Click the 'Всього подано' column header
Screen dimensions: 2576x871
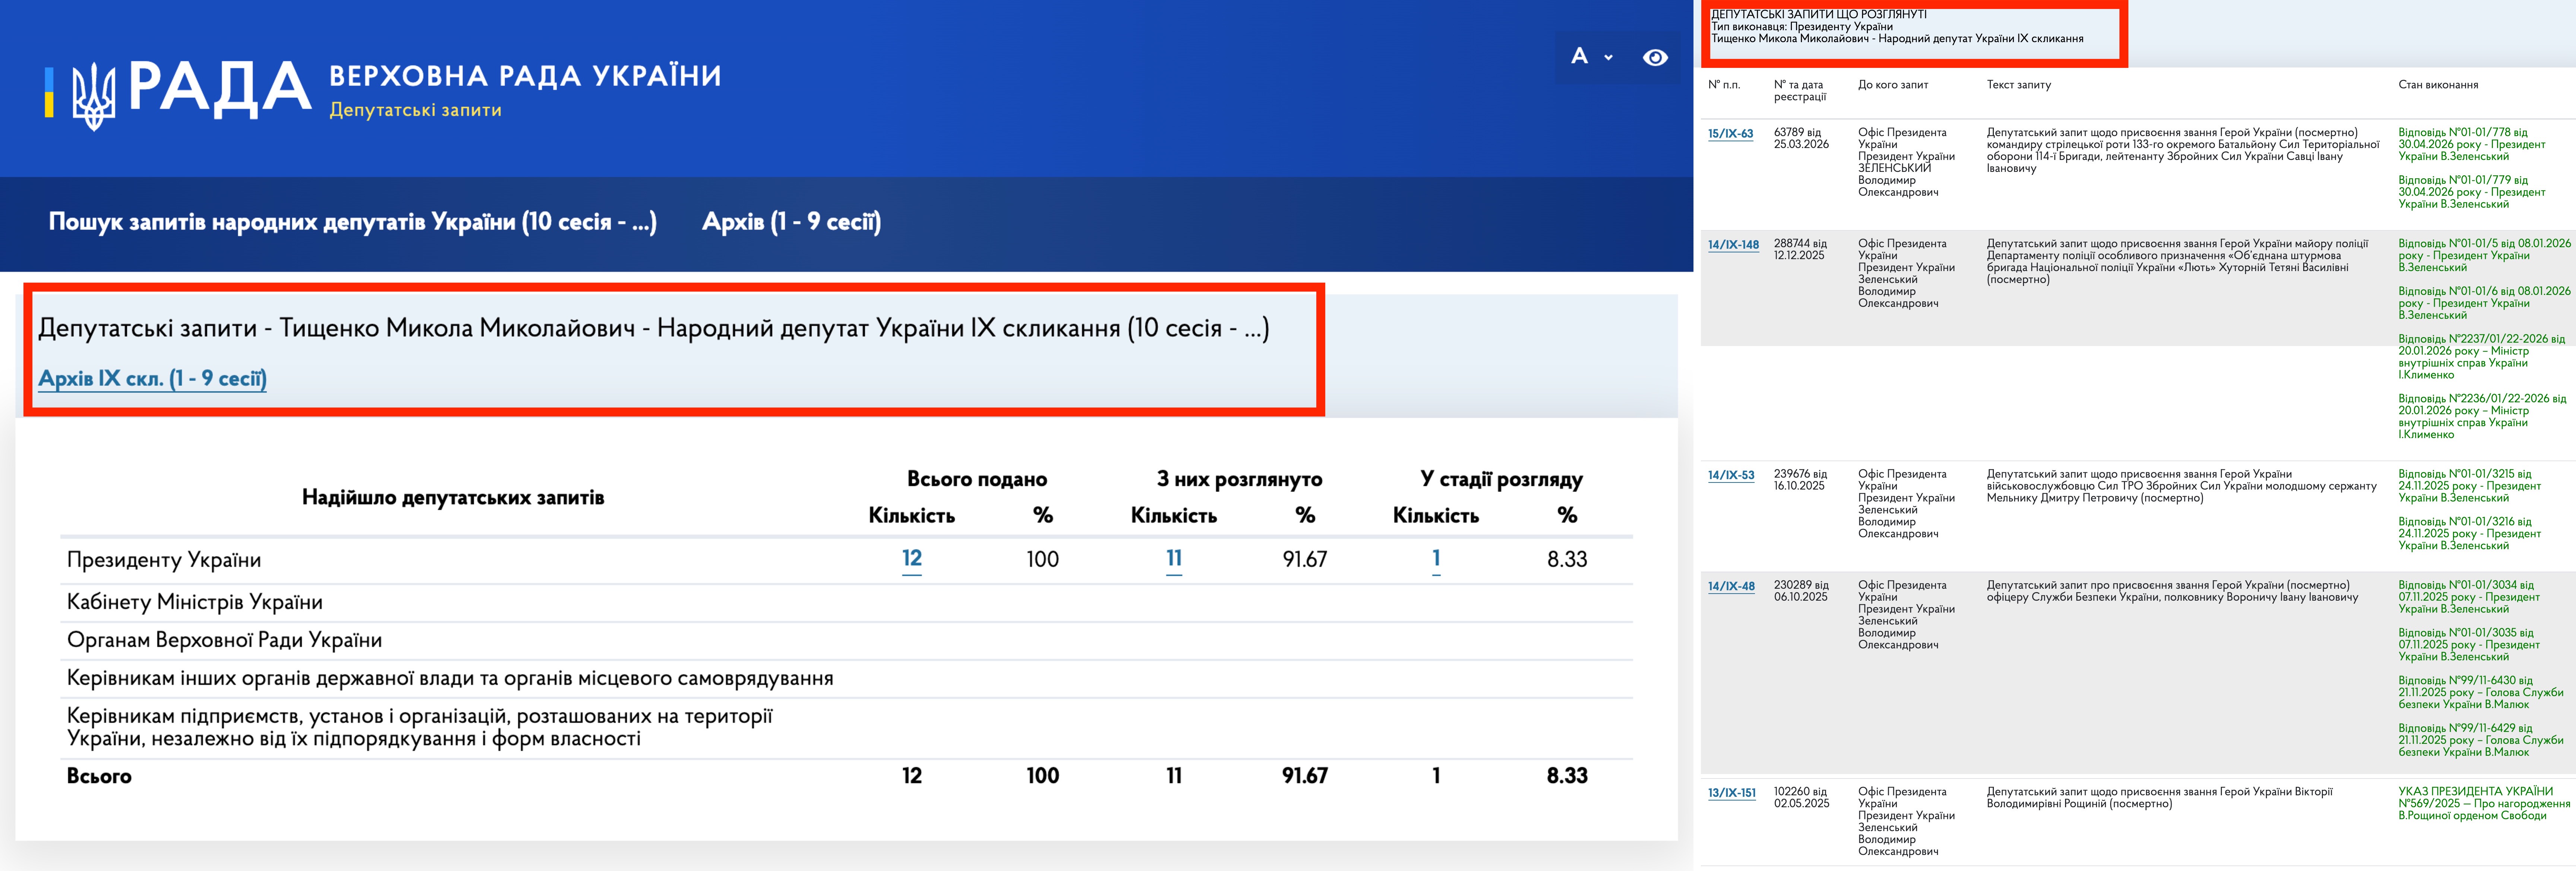pyautogui.click(x=977, y=479)
